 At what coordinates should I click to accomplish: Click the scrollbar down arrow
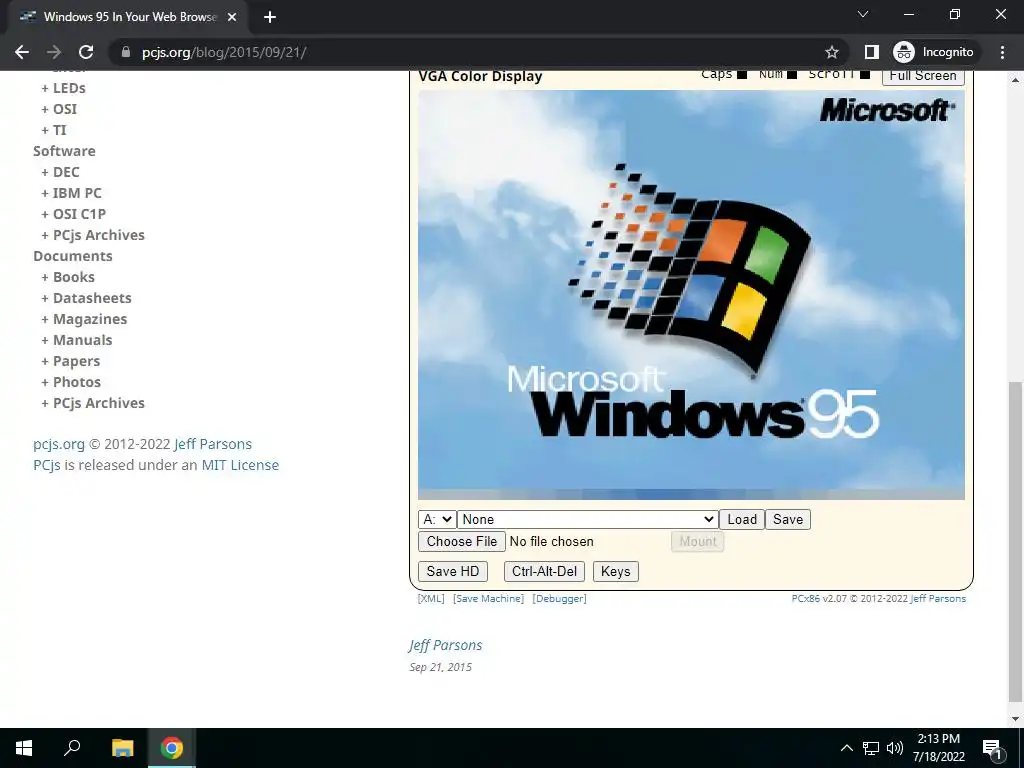click(x=1016, y=719)
